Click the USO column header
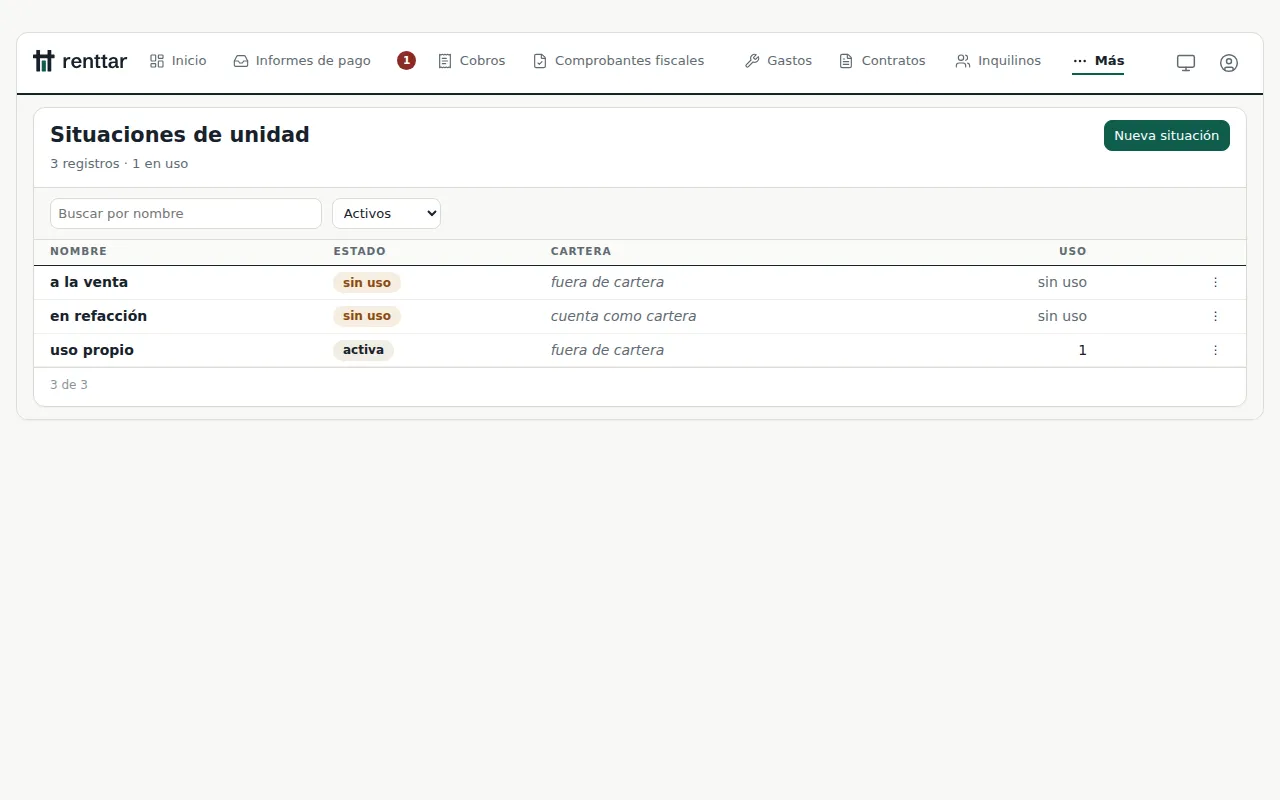This screenshot has width=1280, height=800. pyautogui.click(x=1073, y=251)
